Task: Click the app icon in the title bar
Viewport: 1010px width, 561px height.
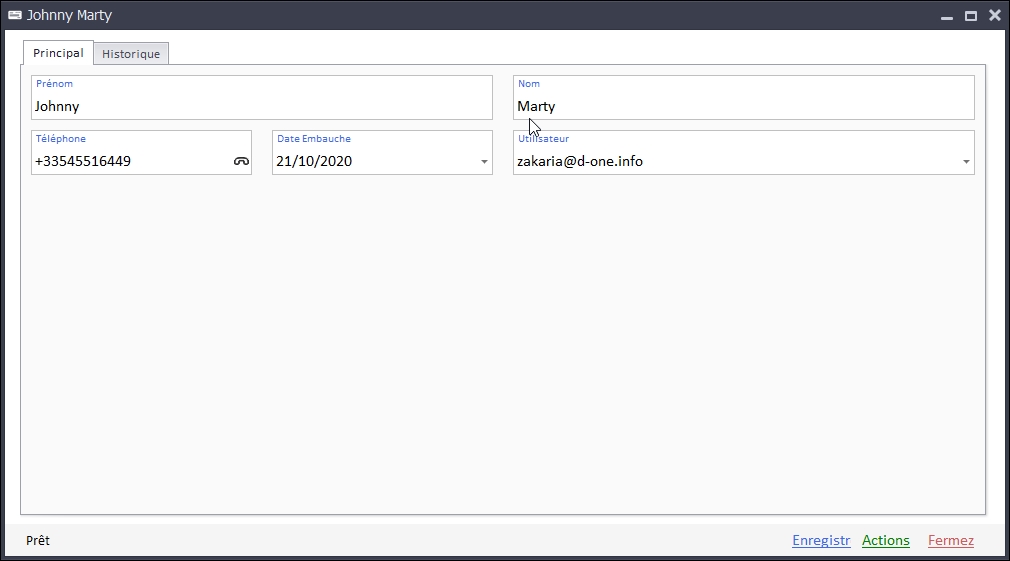Action: tap(14, 15)
